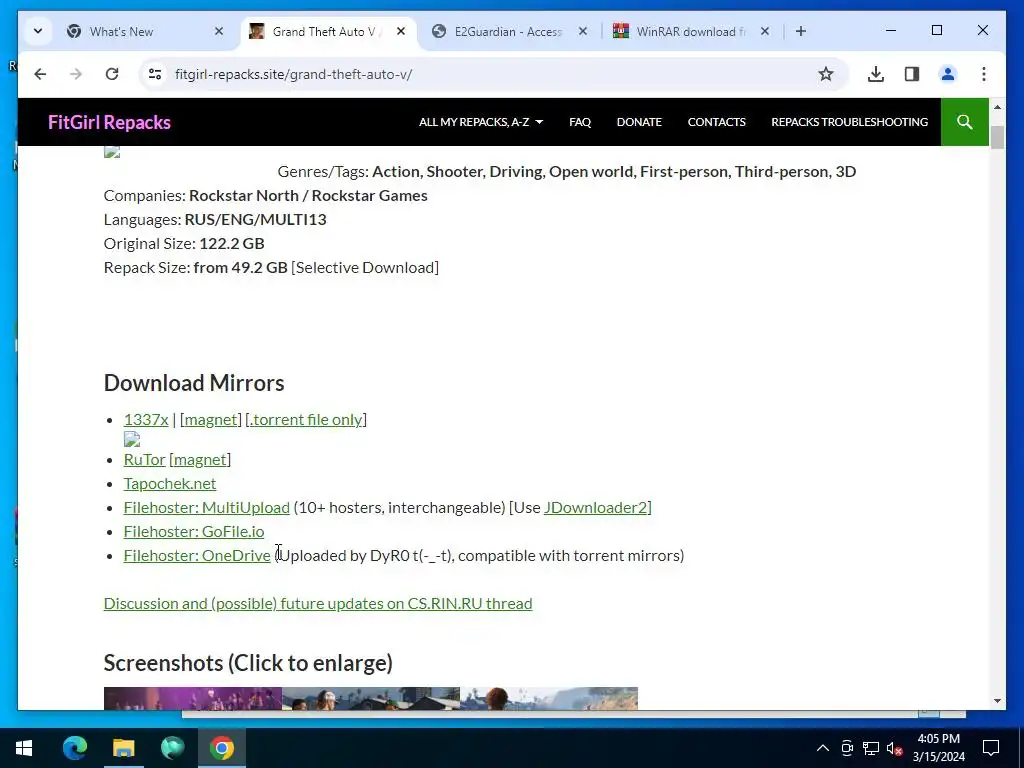Open a new tab with plus button
This screenshot has width=1024, height=768.
point(801,31)
